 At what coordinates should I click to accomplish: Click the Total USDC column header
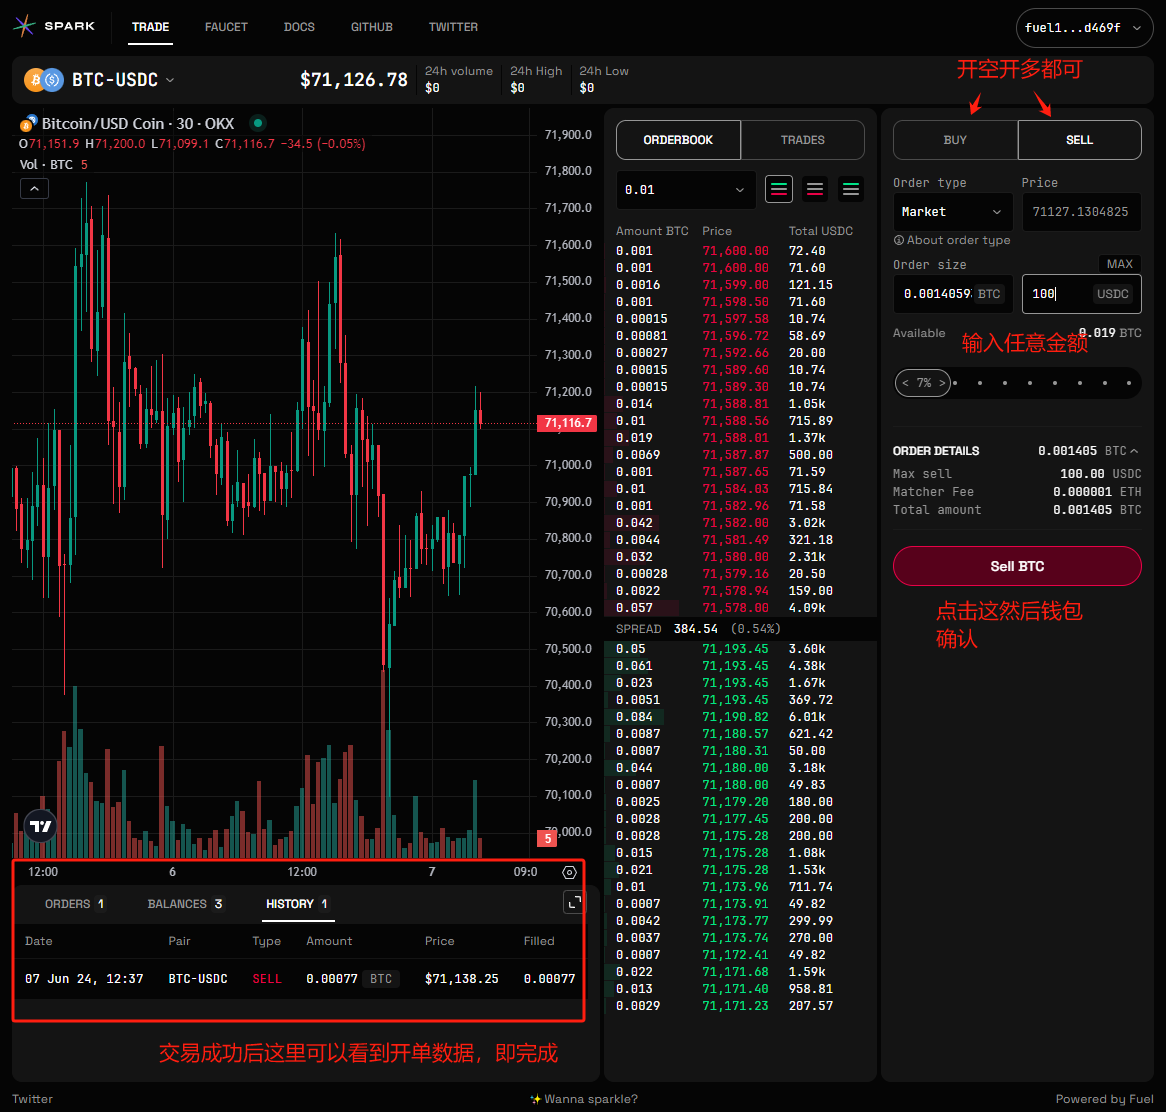pos(821,231)
